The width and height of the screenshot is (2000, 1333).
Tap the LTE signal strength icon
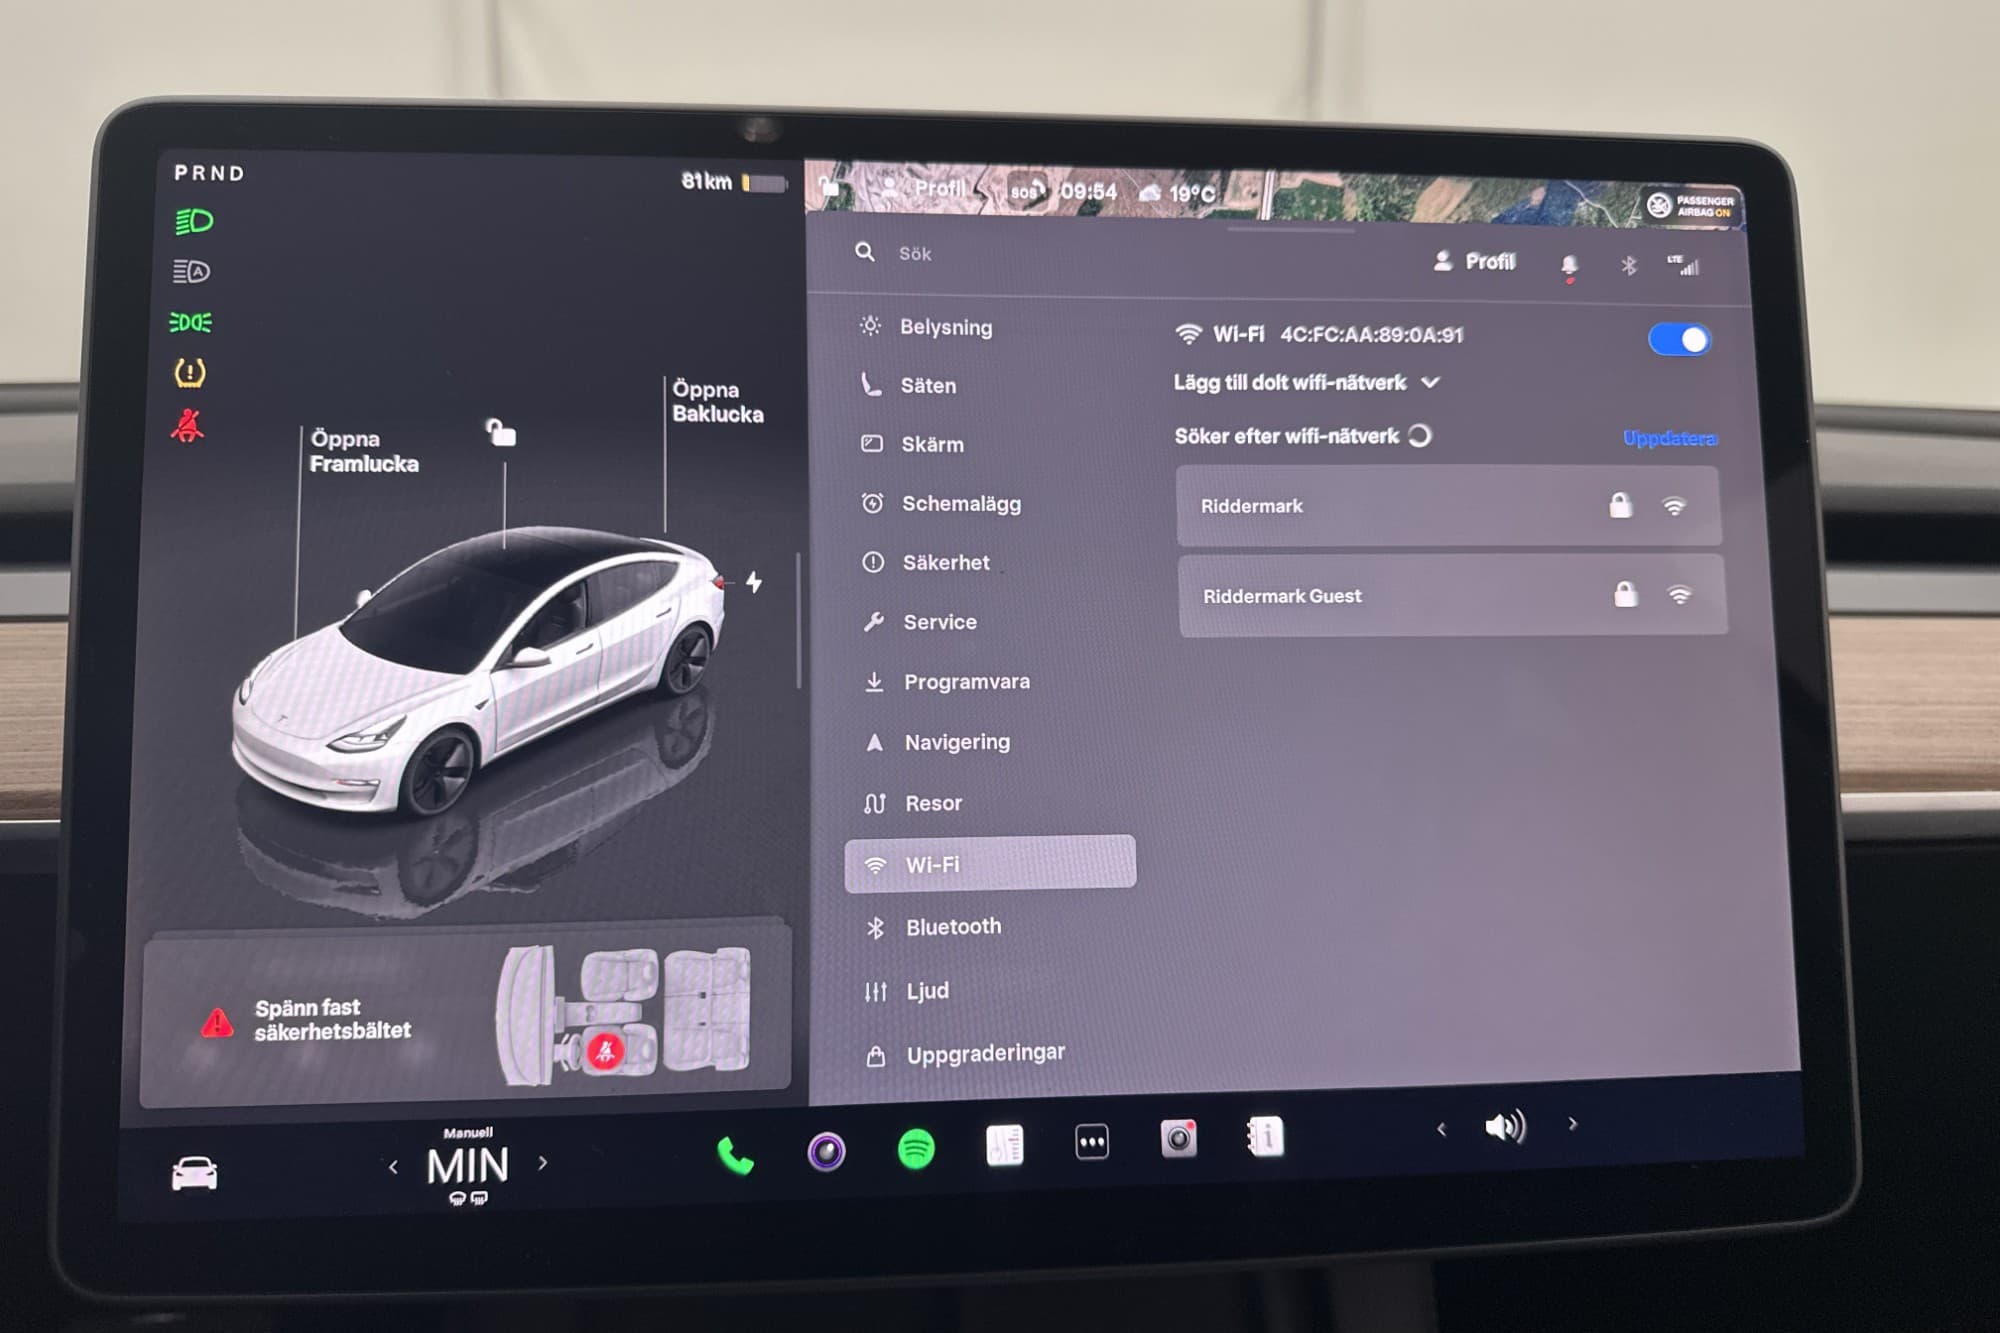[1683, 265]
